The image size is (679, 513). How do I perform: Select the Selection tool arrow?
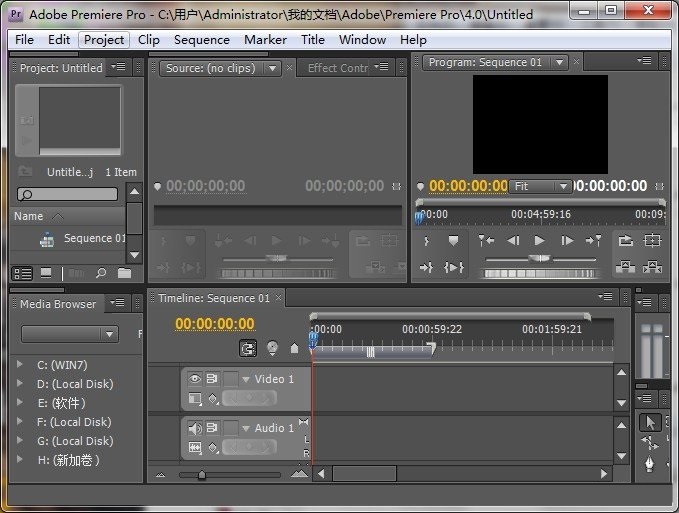650,423
